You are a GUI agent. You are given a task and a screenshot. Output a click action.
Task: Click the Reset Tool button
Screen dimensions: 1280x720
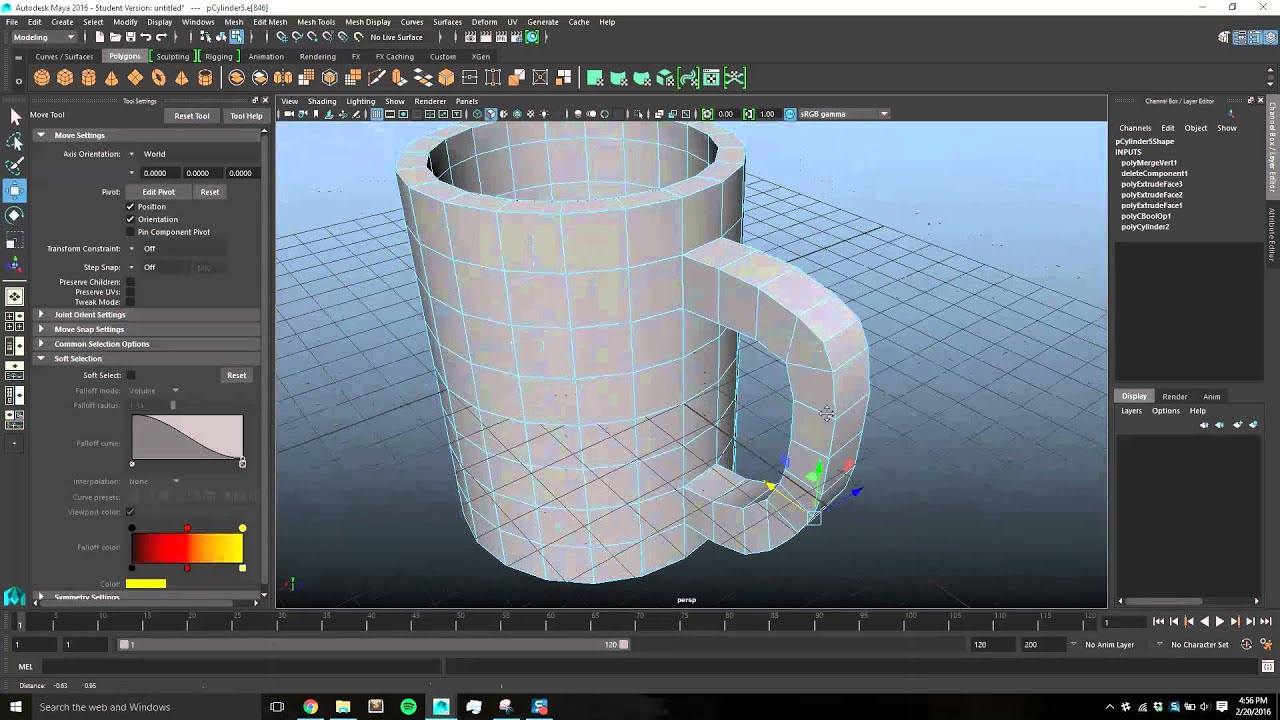coord(192,116)
